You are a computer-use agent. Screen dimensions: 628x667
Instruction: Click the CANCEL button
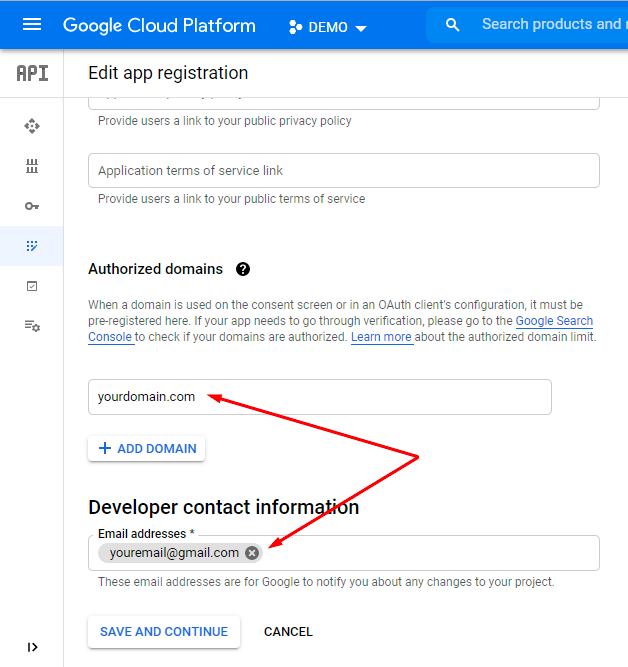[x=288, y=632]
